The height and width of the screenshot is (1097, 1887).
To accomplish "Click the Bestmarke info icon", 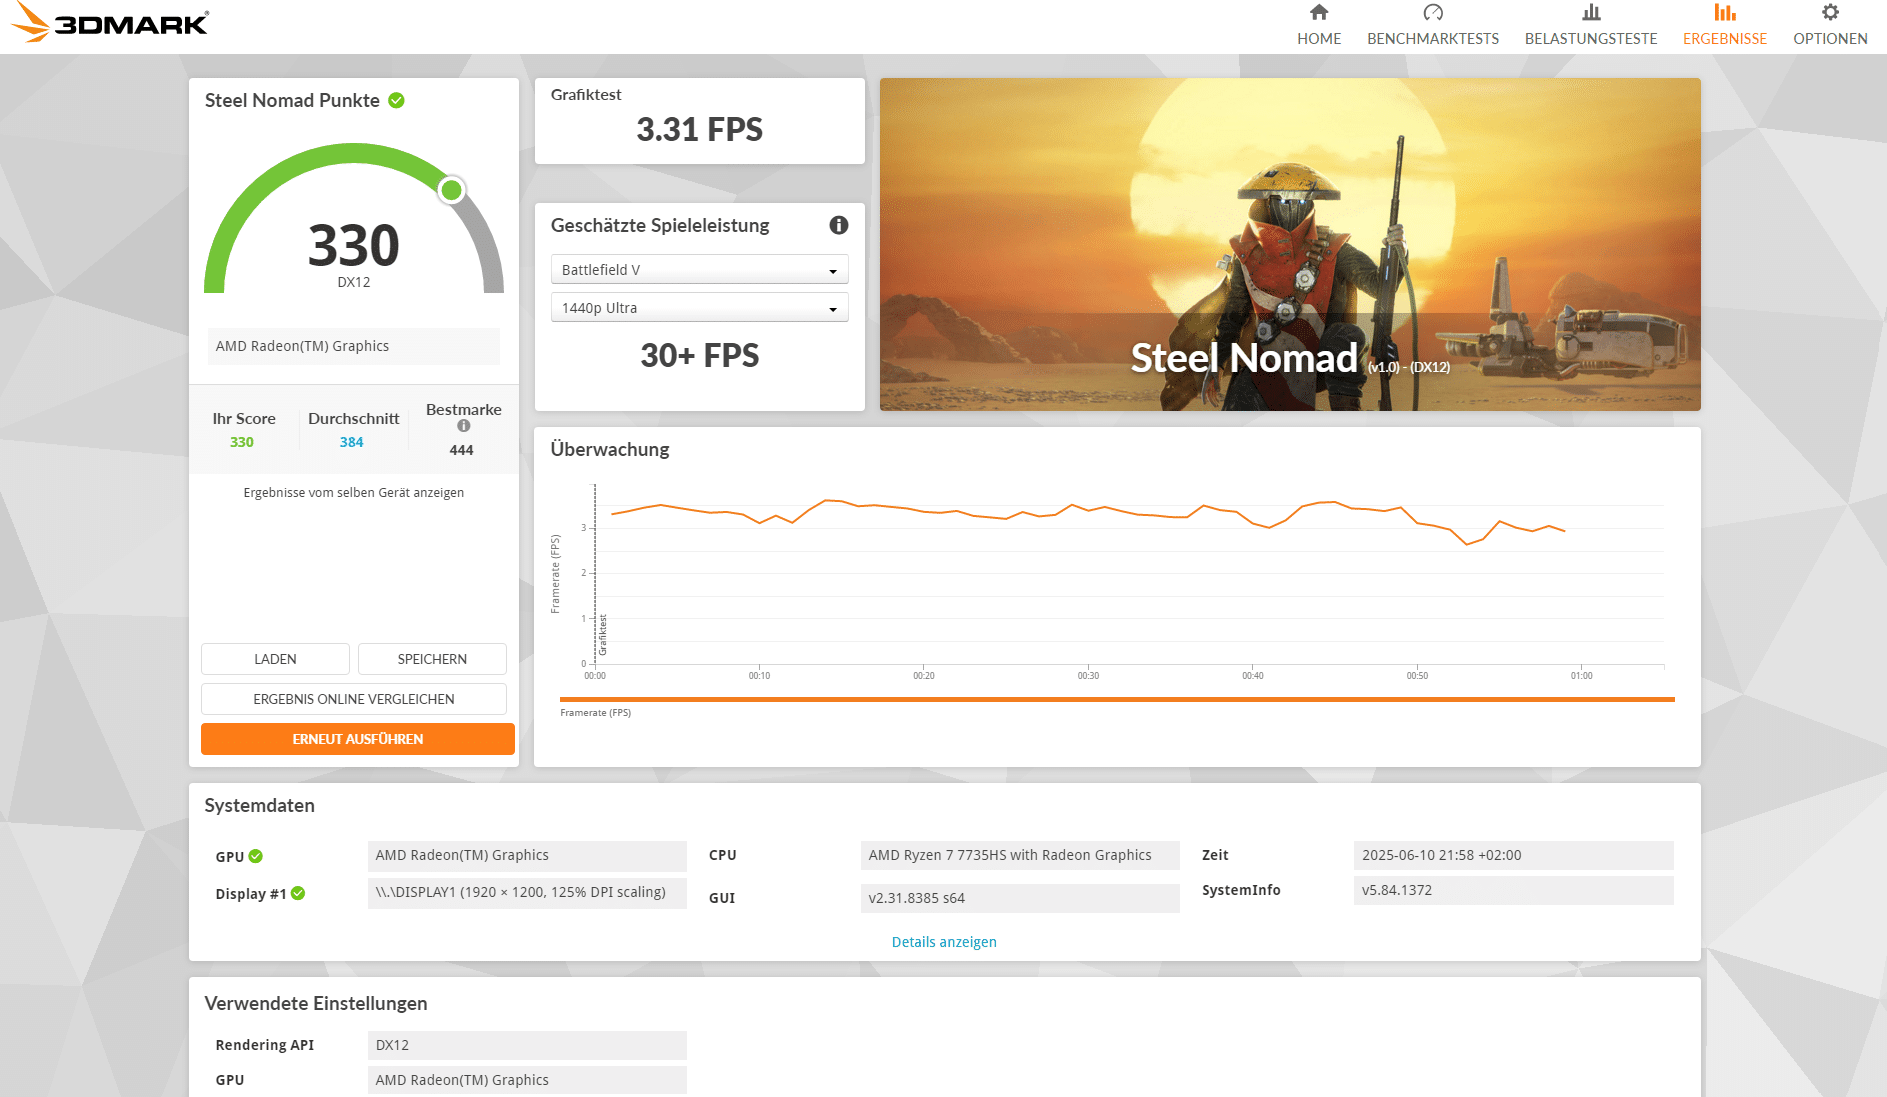I will 463,426.
